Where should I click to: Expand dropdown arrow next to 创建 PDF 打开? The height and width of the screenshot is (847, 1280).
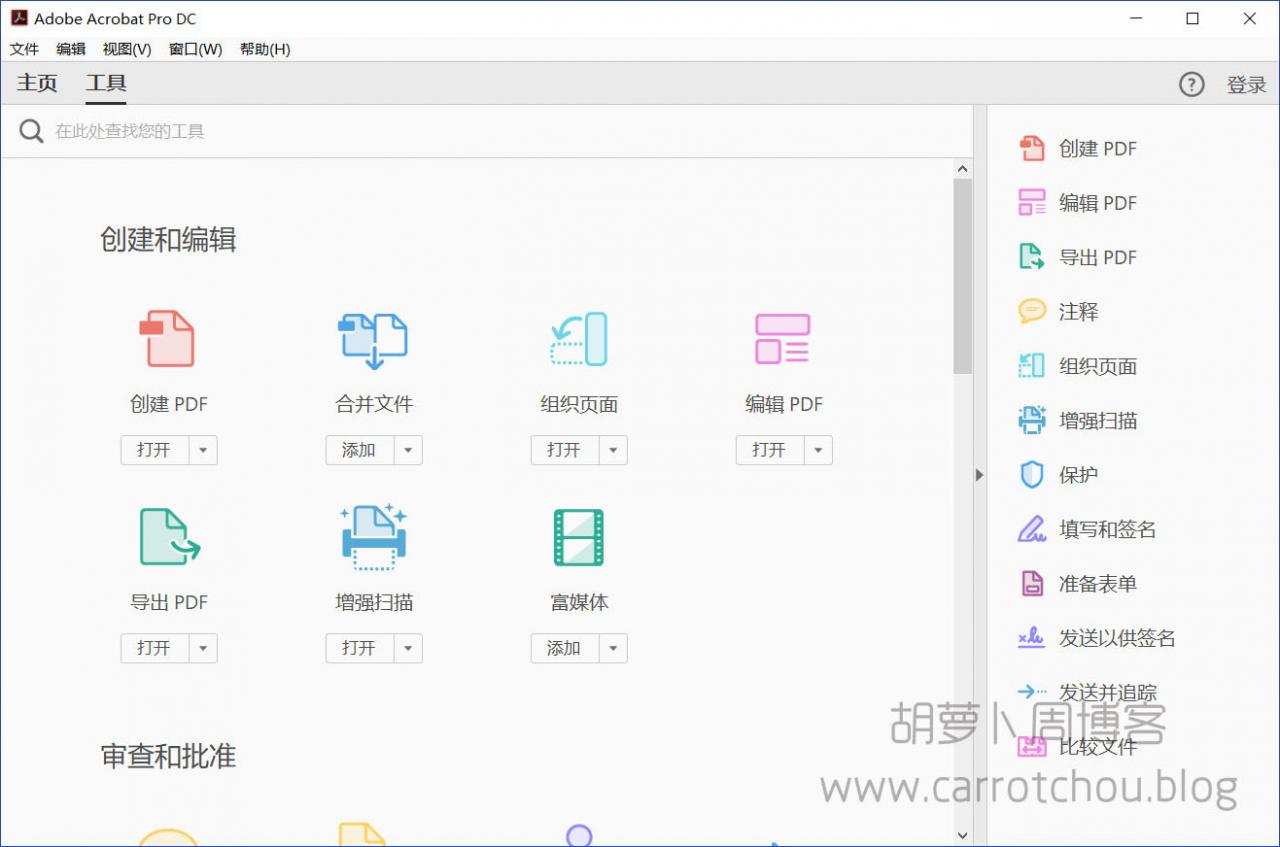(x=203, y=450)
